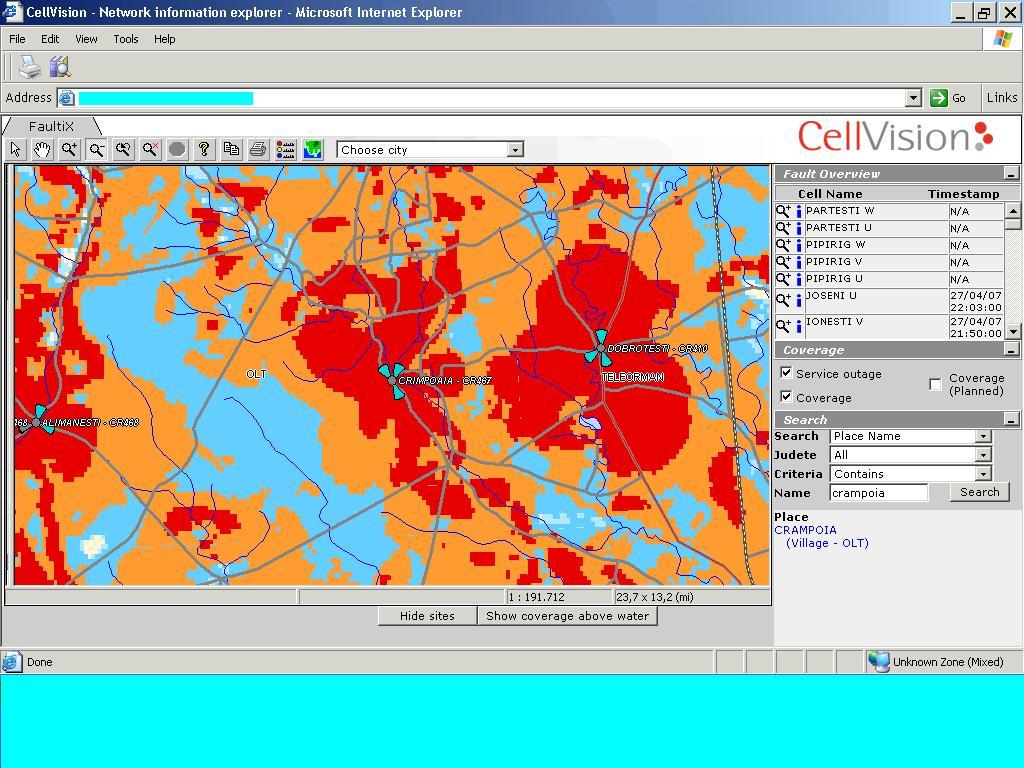
Task: Click the green overview map icon
Action: pyautogui.click(x=313, y=150)
